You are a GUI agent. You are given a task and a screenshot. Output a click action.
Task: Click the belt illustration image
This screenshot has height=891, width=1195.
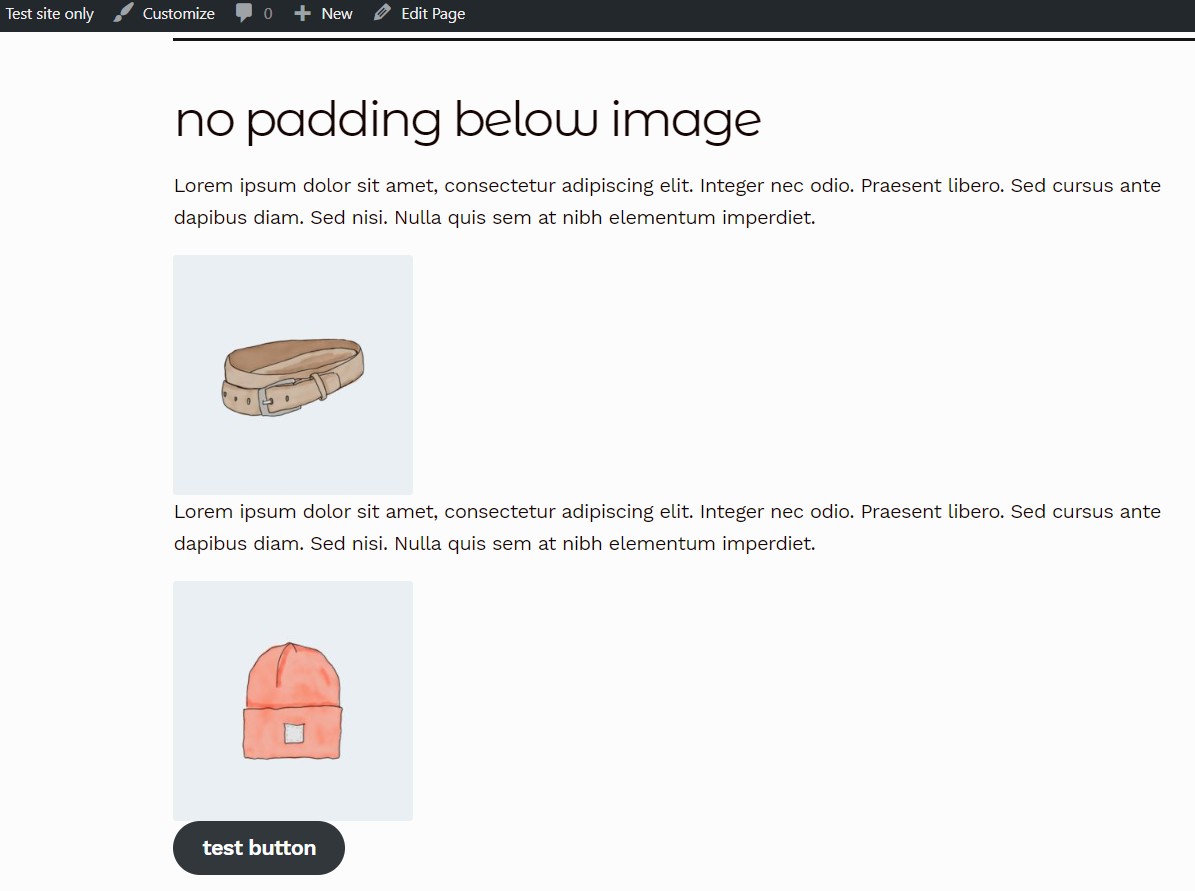292,375
